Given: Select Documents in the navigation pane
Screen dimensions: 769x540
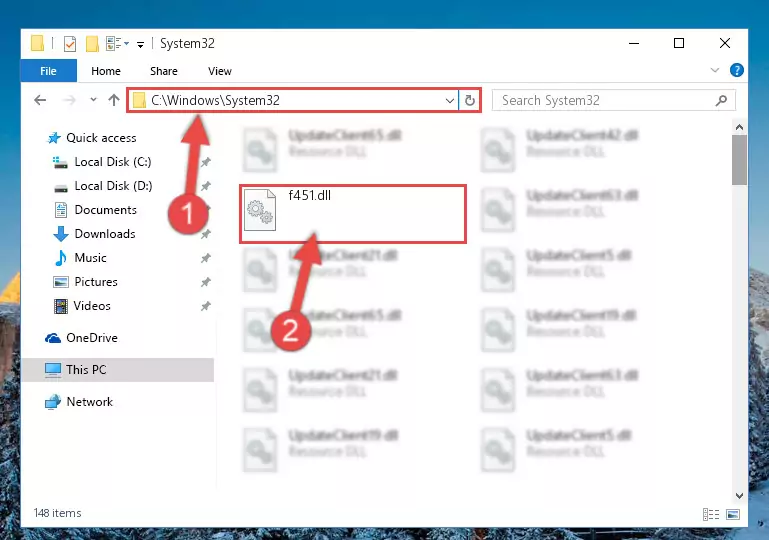Looking at the screenshot, I should pyautogui.click(x=105, y=210).
